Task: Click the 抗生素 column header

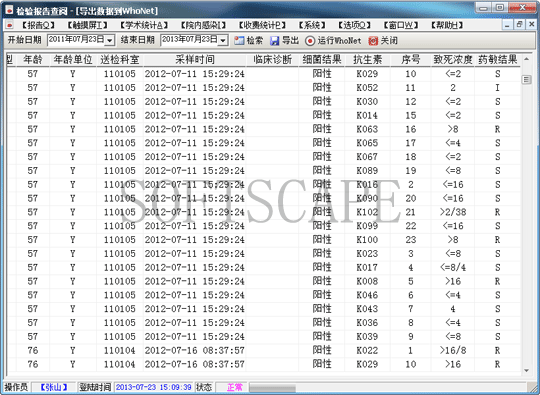Action: pos(367,60)
